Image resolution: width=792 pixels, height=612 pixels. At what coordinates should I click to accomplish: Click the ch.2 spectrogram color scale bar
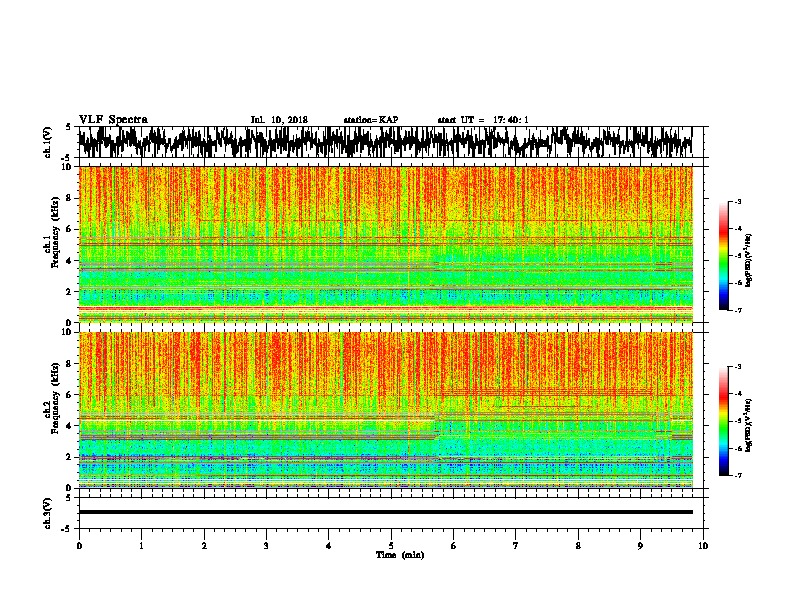pyautogui.click(x=723, y=421)
